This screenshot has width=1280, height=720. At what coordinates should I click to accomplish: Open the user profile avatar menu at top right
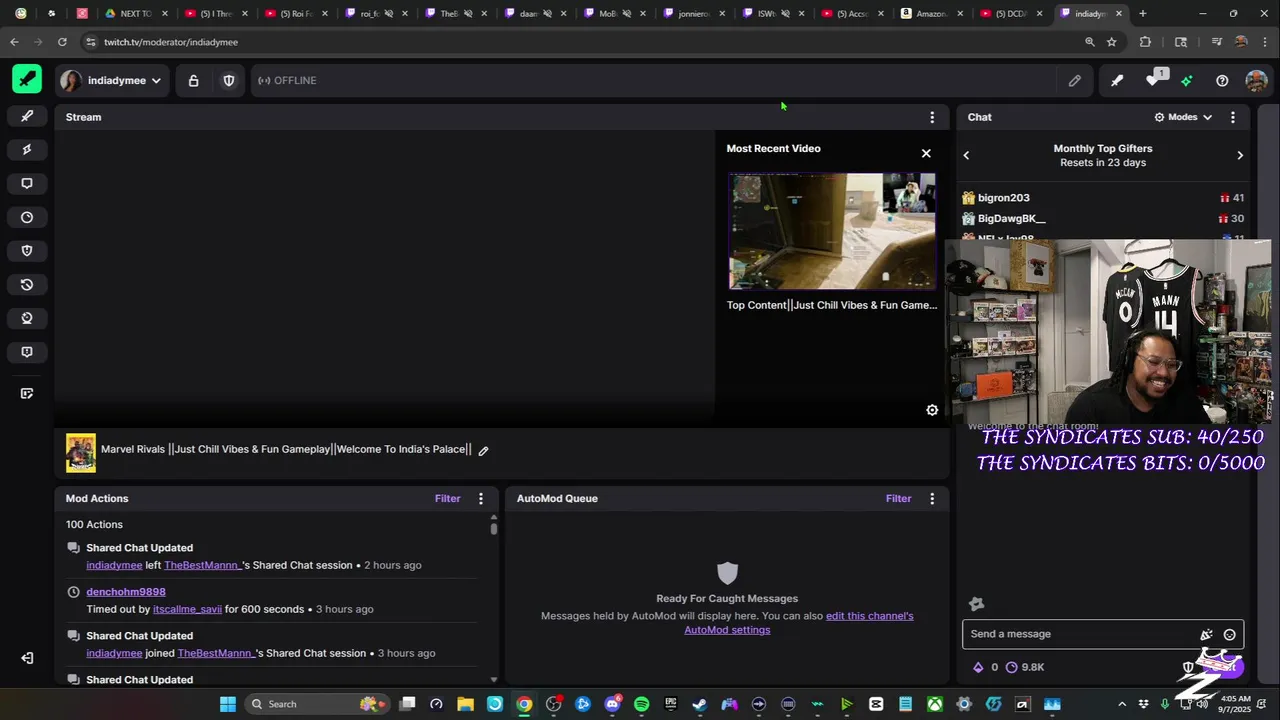(x=1257, y=81)
